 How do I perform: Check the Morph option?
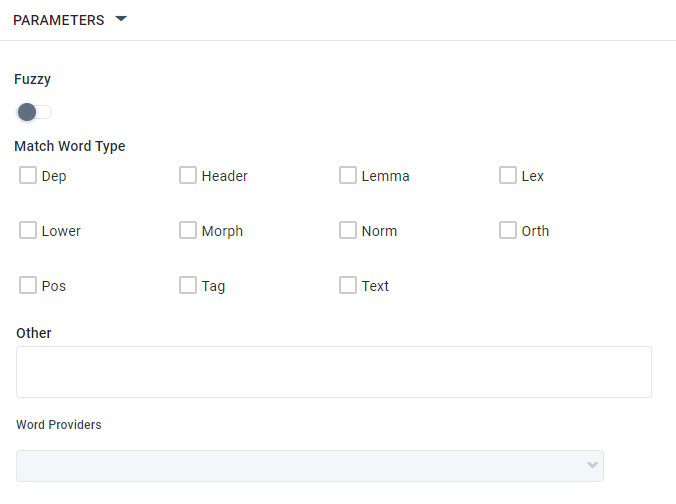click(x=188, y=231)
